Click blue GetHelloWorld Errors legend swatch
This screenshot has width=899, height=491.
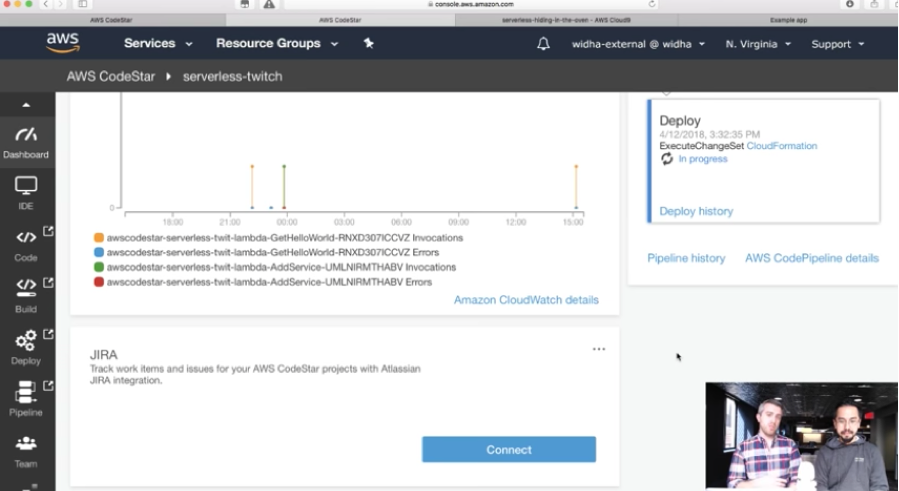(x=99, y=252)
